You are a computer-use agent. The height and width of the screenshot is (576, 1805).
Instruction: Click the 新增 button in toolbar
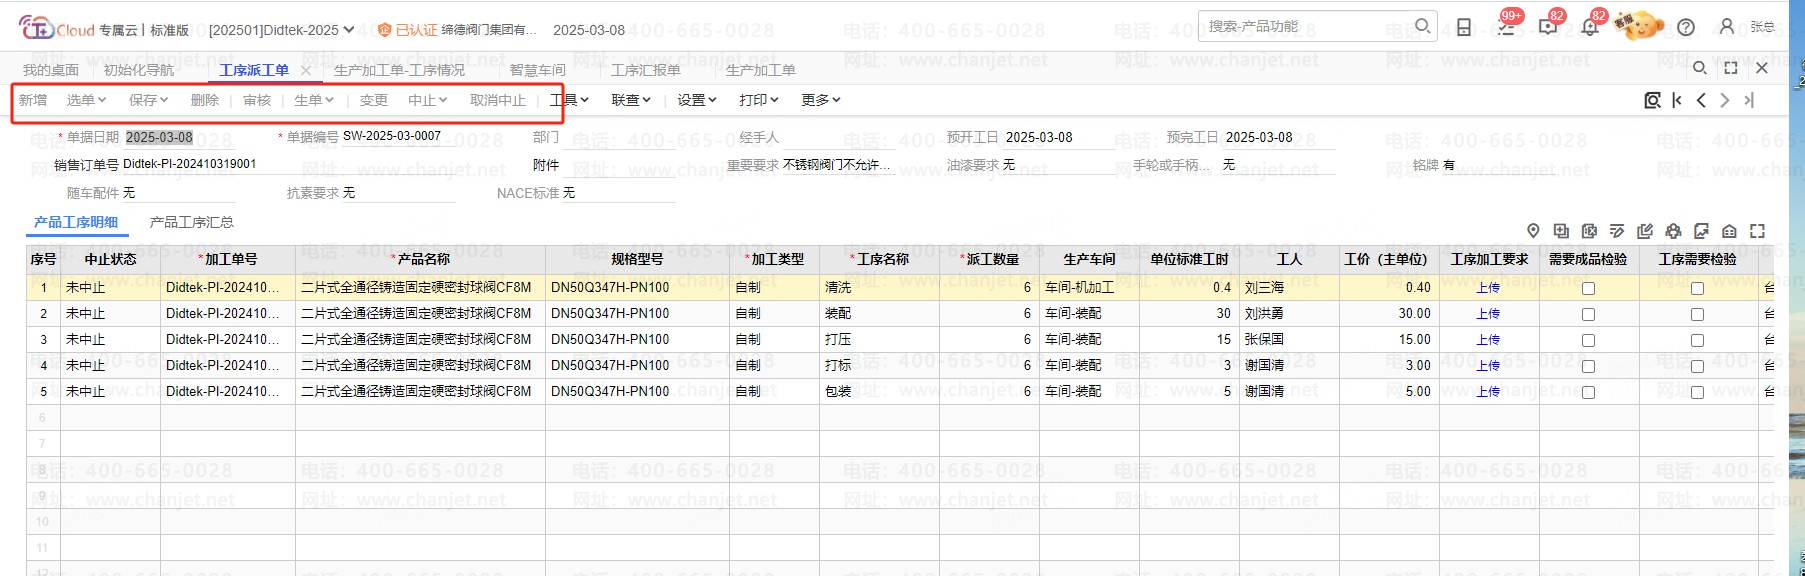33,100
